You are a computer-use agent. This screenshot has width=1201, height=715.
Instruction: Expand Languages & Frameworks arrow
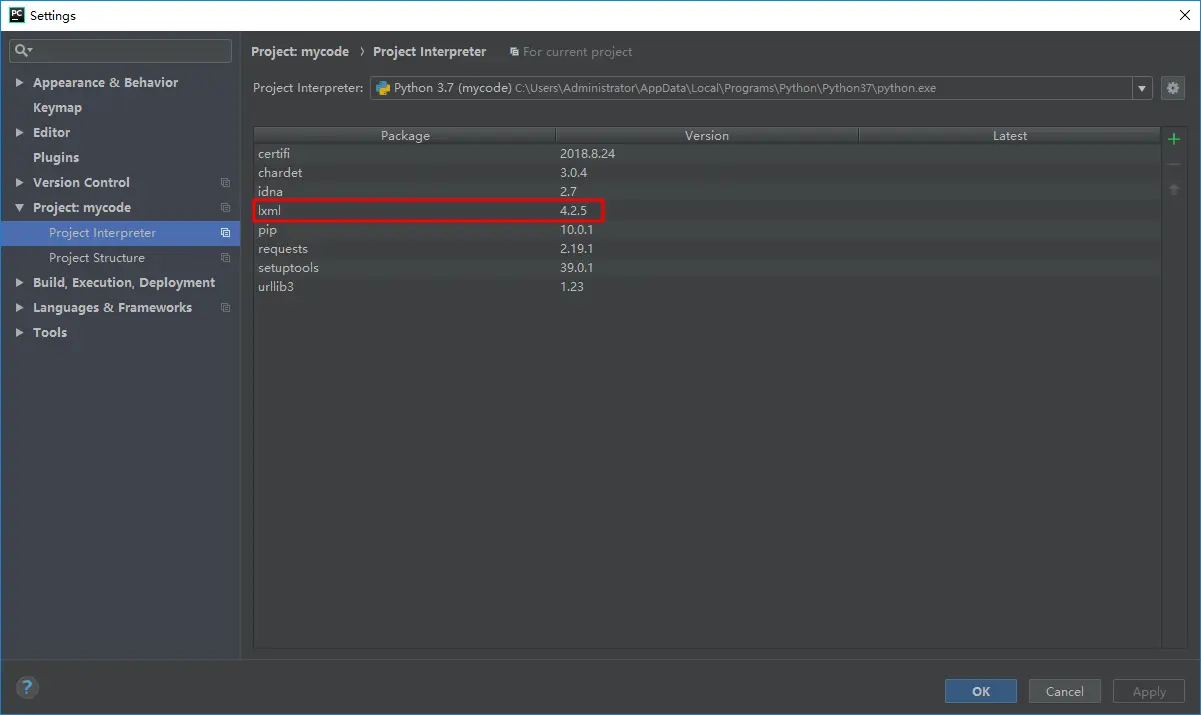pos(20,308)
